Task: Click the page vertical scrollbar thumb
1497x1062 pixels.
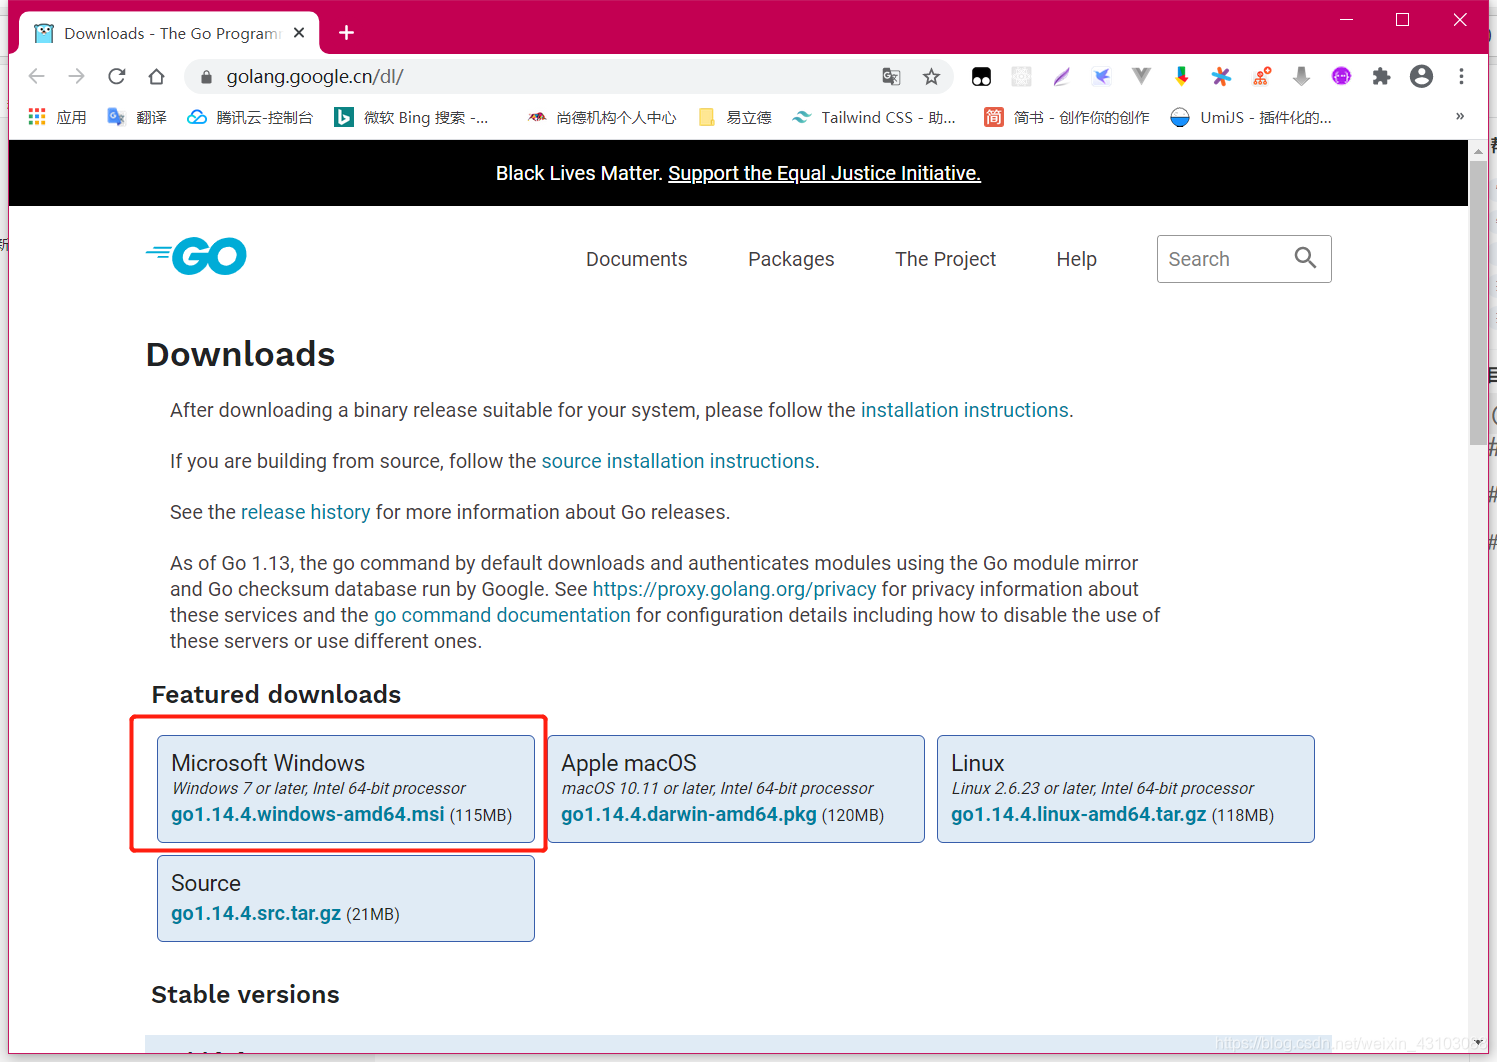Action: tap(1478, 302)
